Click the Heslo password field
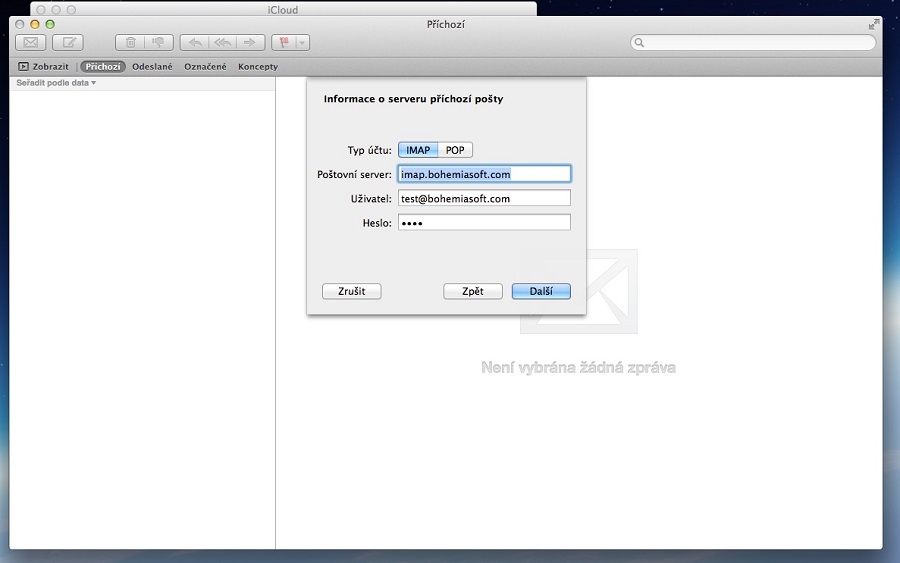 pos(484,222)
